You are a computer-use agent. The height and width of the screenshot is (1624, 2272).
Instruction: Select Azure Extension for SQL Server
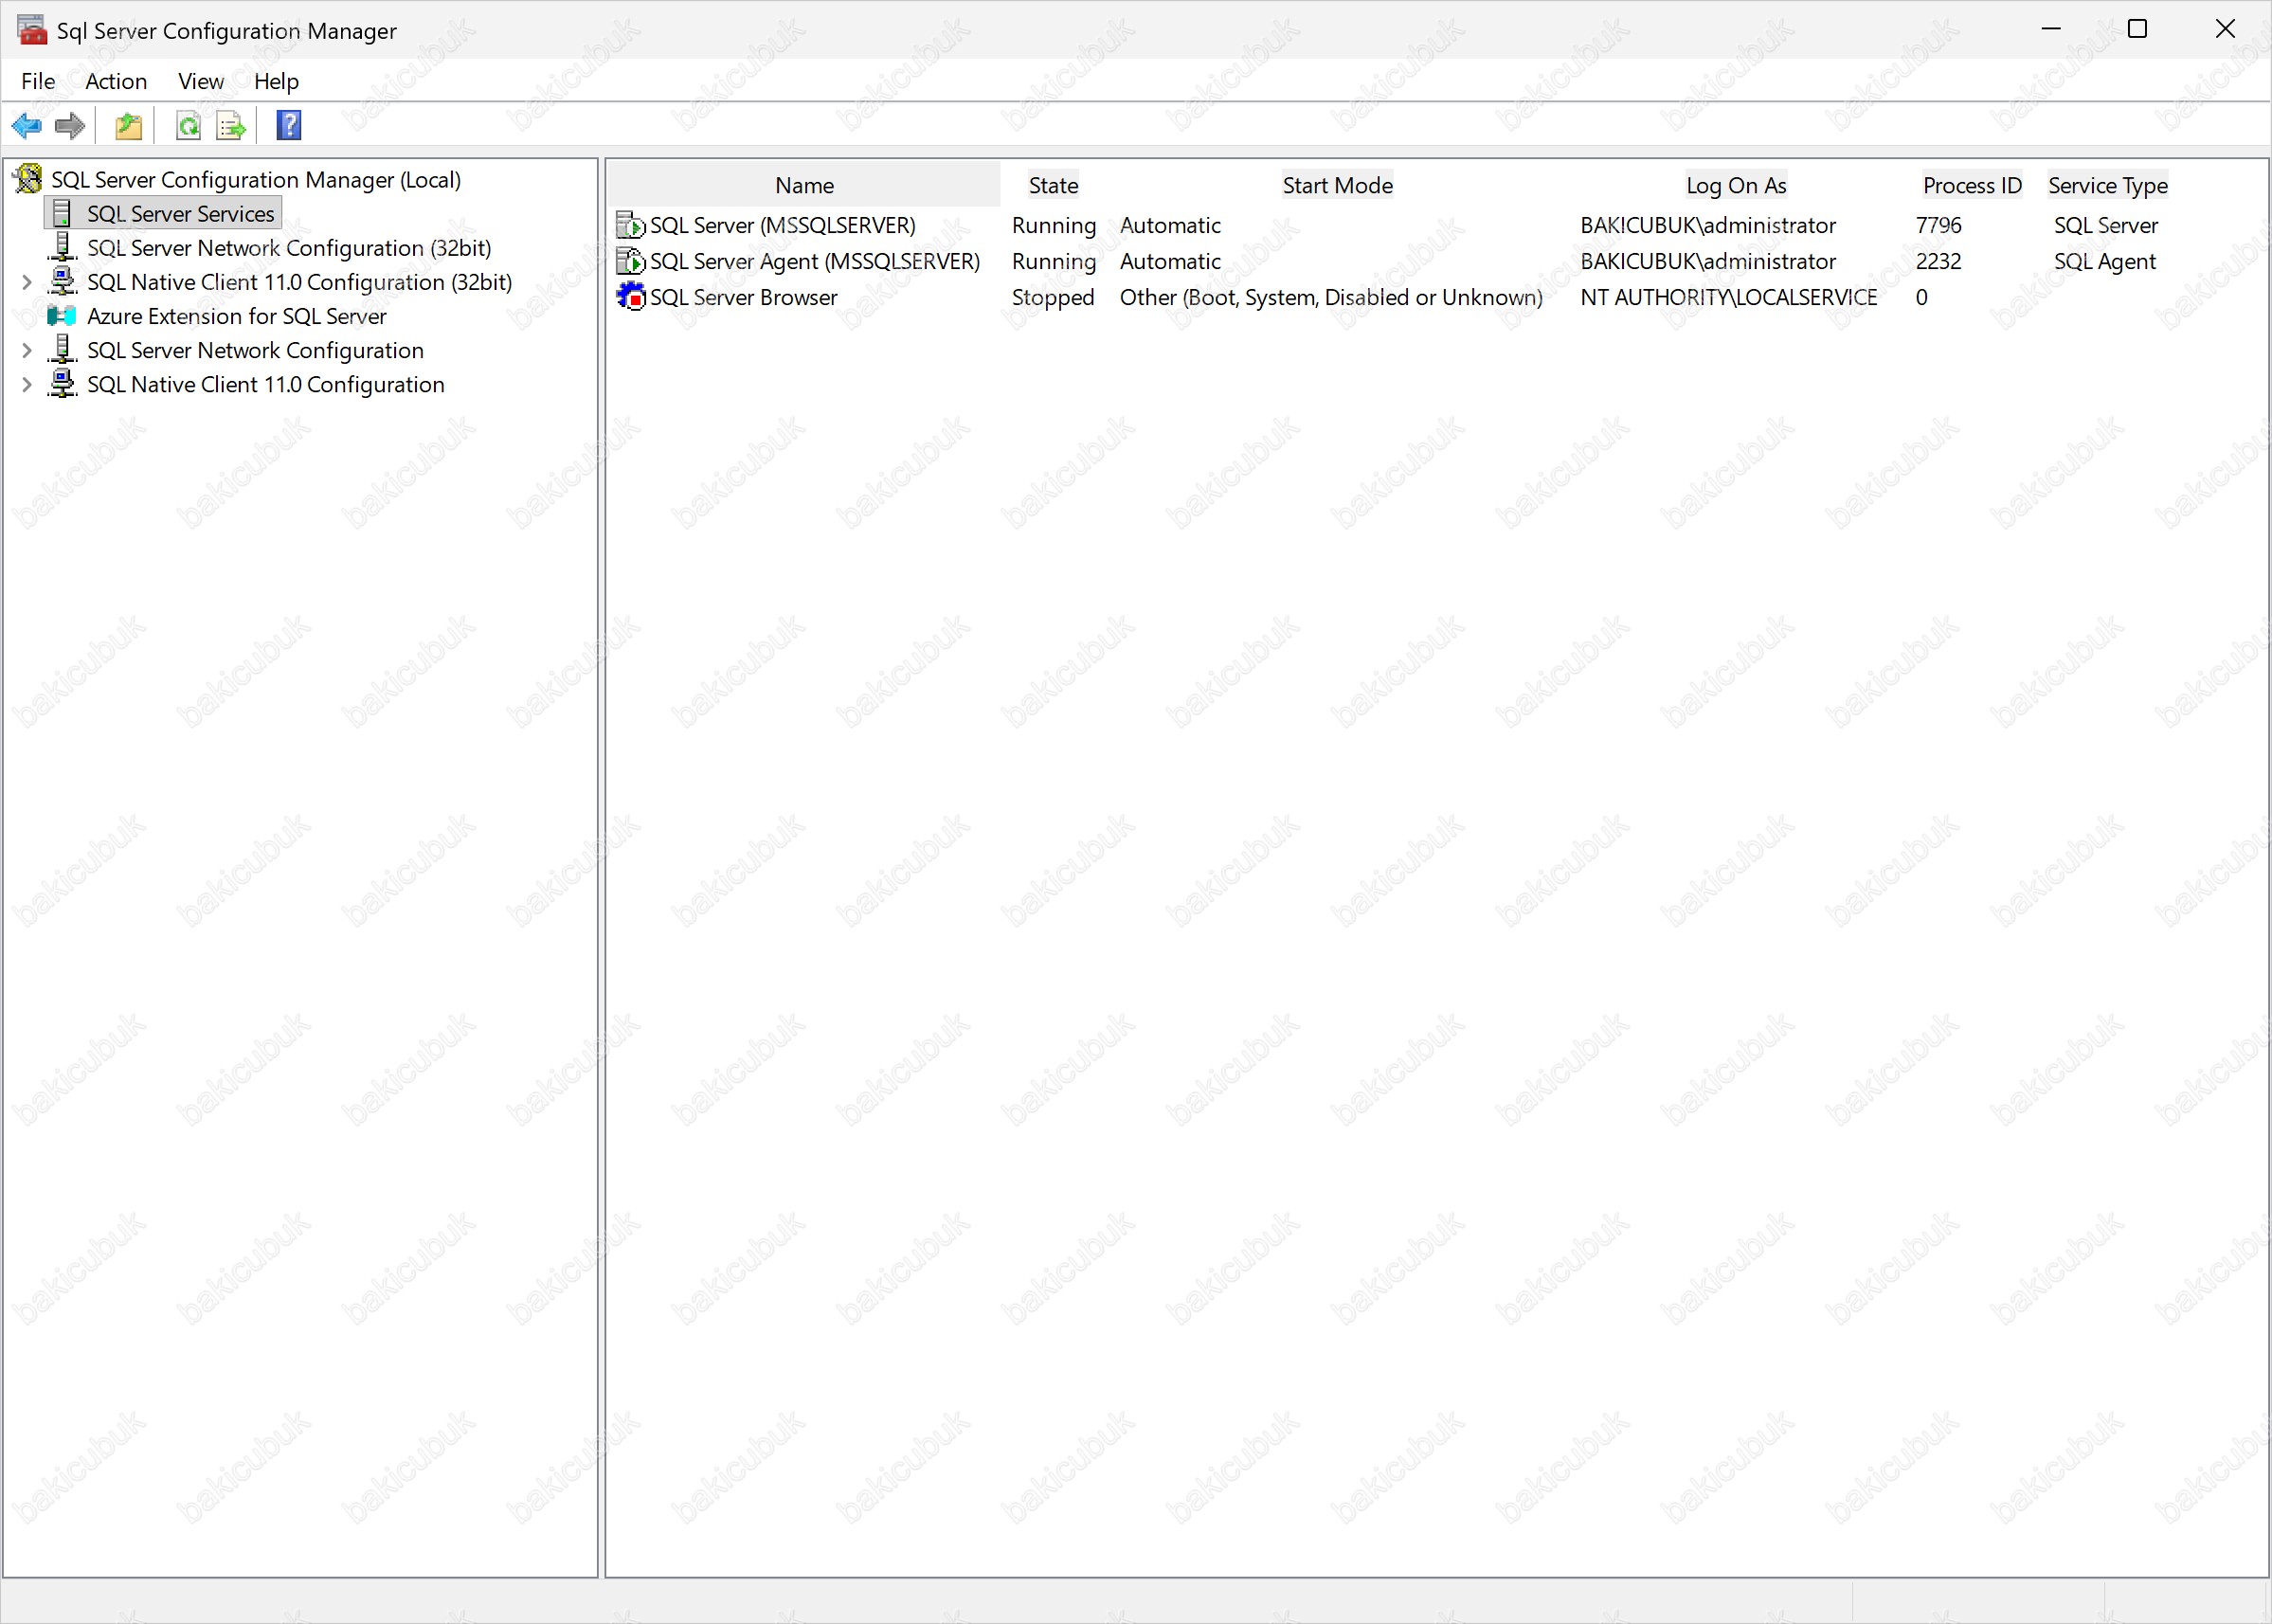[236, 317]
